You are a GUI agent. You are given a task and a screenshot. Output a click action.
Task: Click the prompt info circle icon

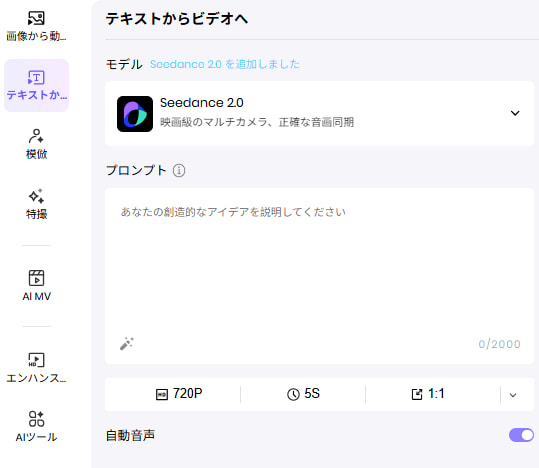click(179, 170)
